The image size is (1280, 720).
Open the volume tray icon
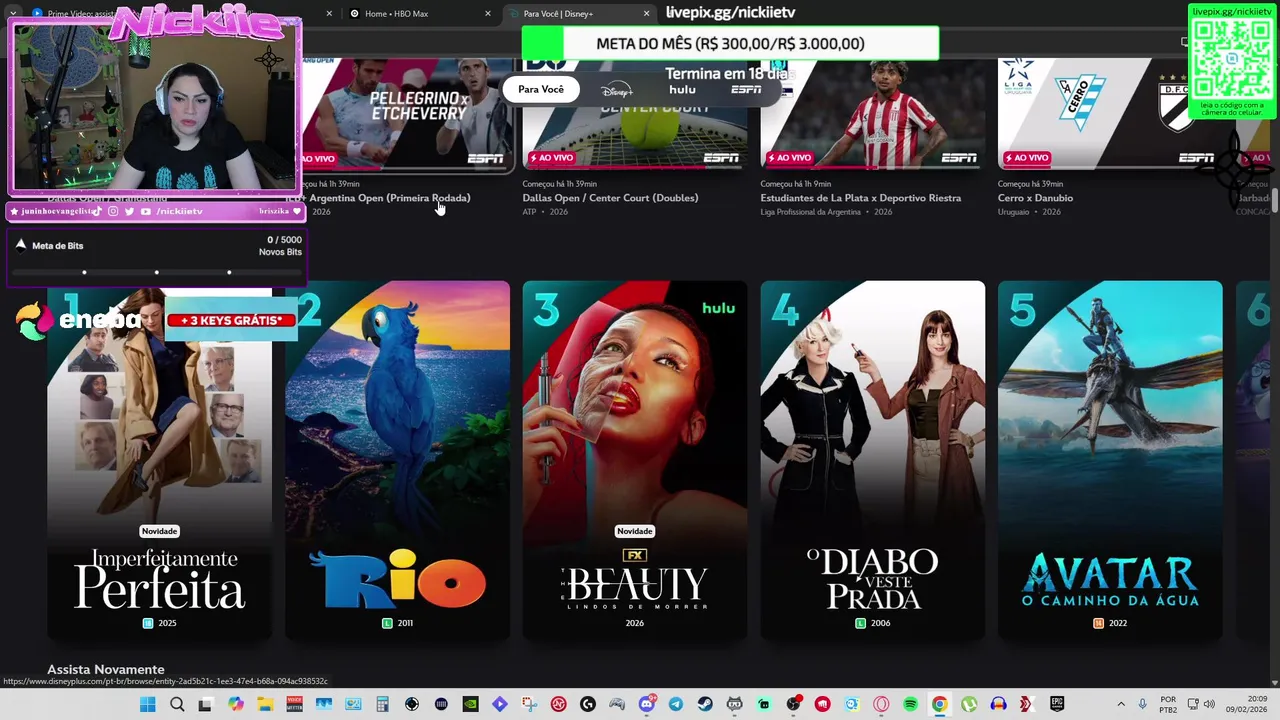[1211, 704]
